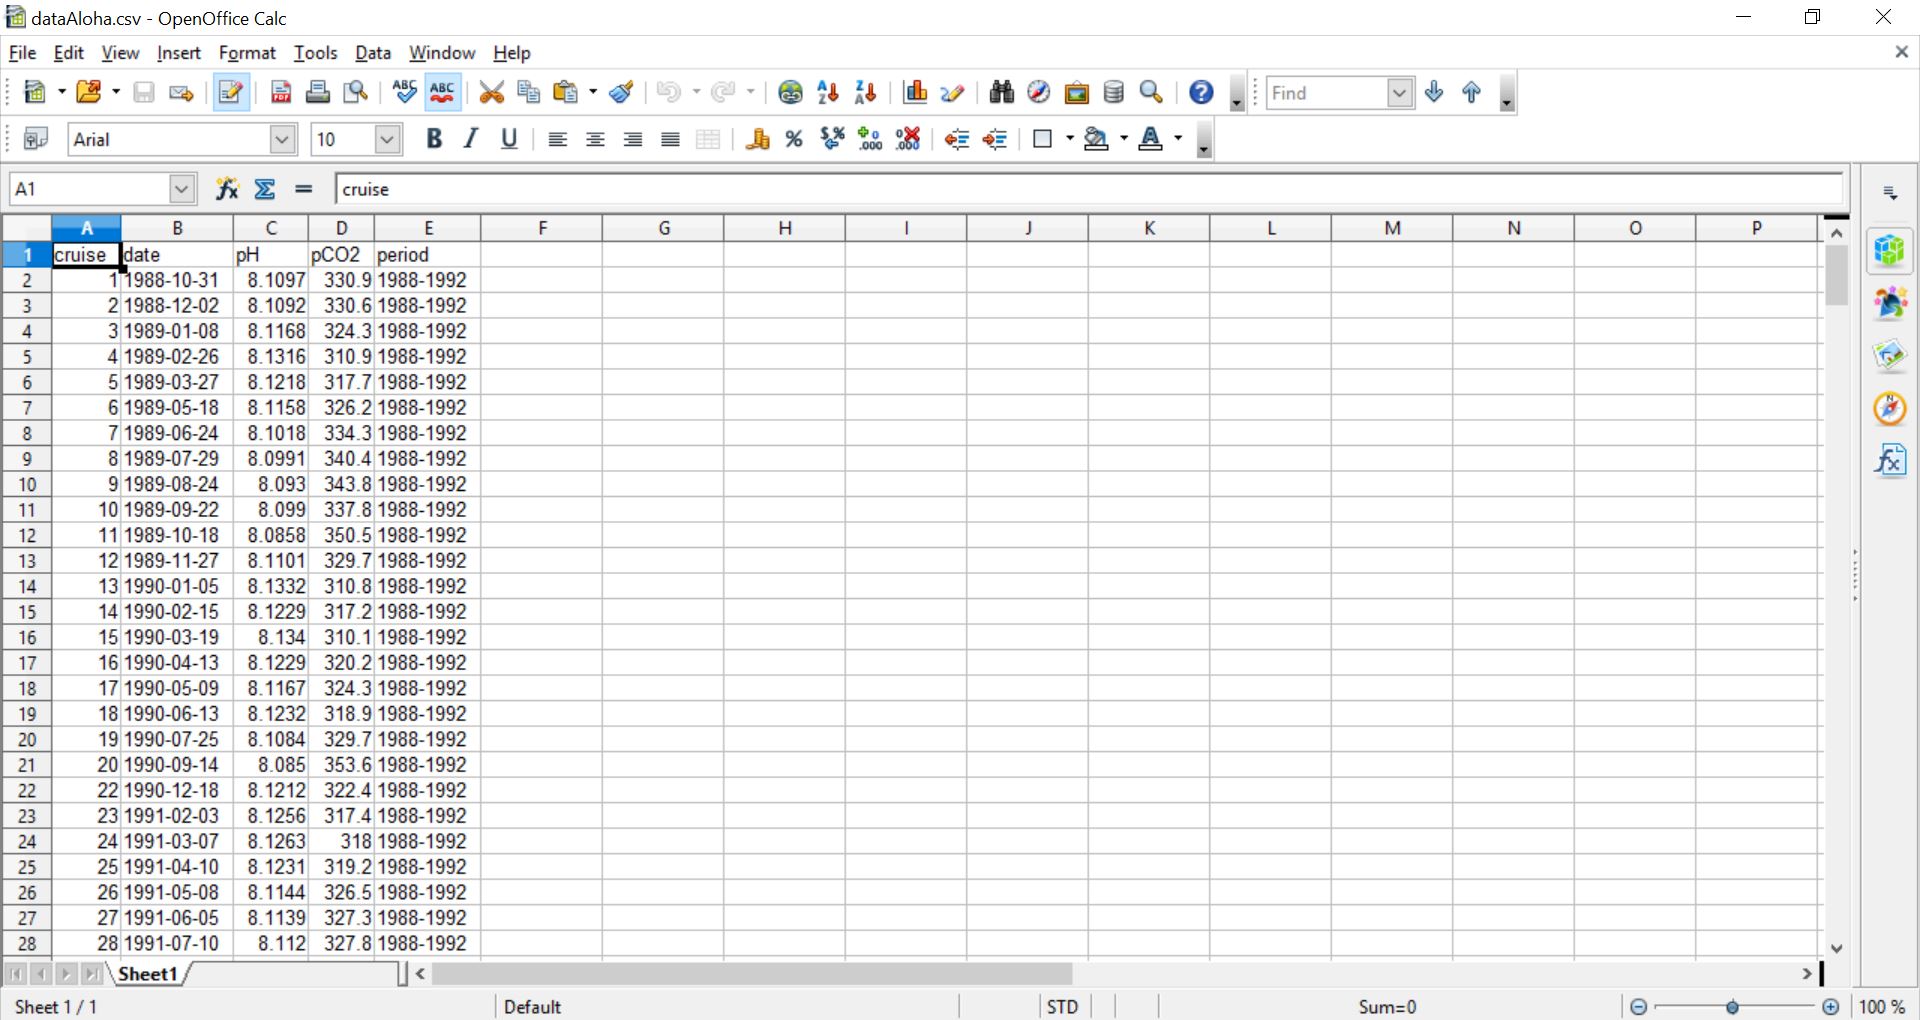The width and height of the screenshot is (1920, 1020).
Task: Open the Format menu
Action: pos(247,53)
